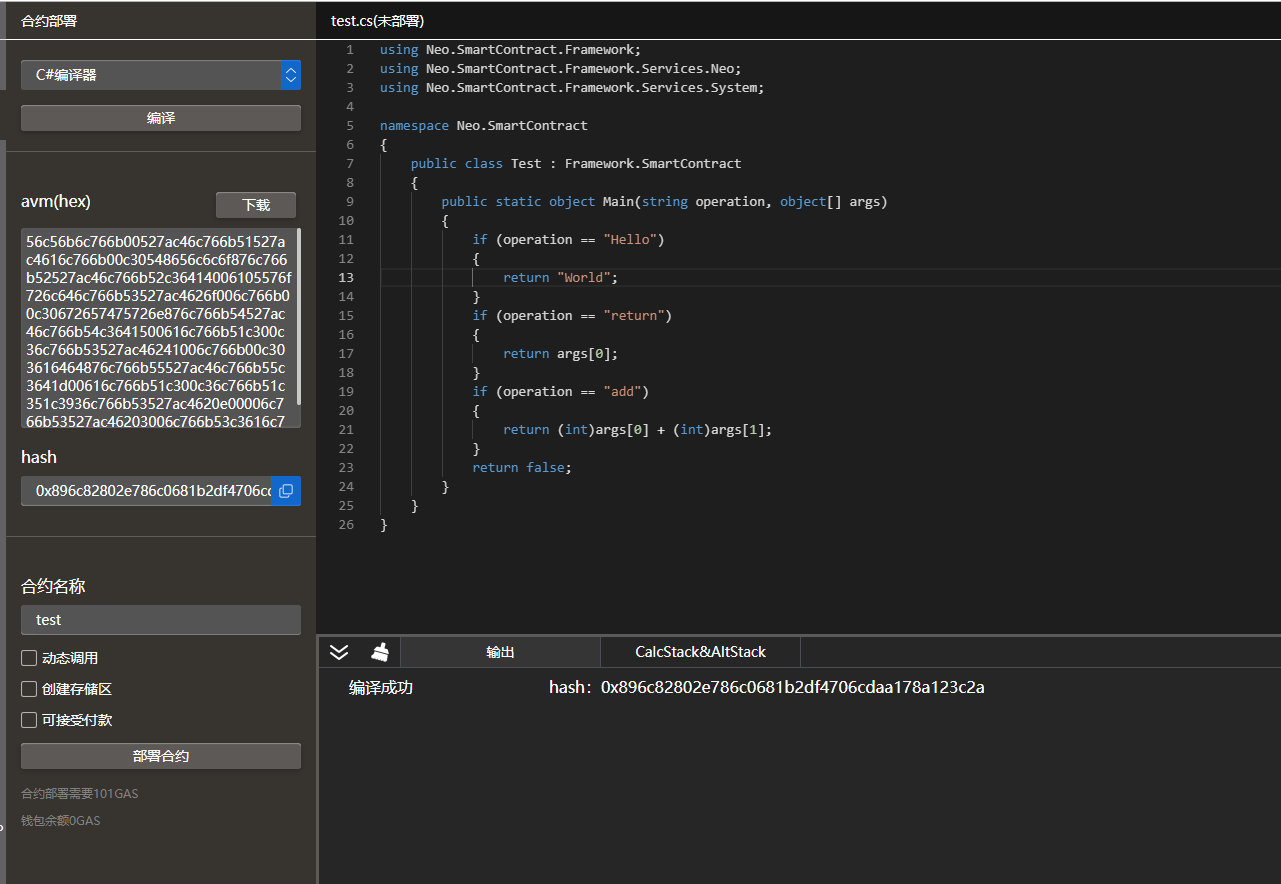Viewport: 1281px width, 884px height.
Task: Click line number 21 in the editor gutter
Action: point(346,430)
